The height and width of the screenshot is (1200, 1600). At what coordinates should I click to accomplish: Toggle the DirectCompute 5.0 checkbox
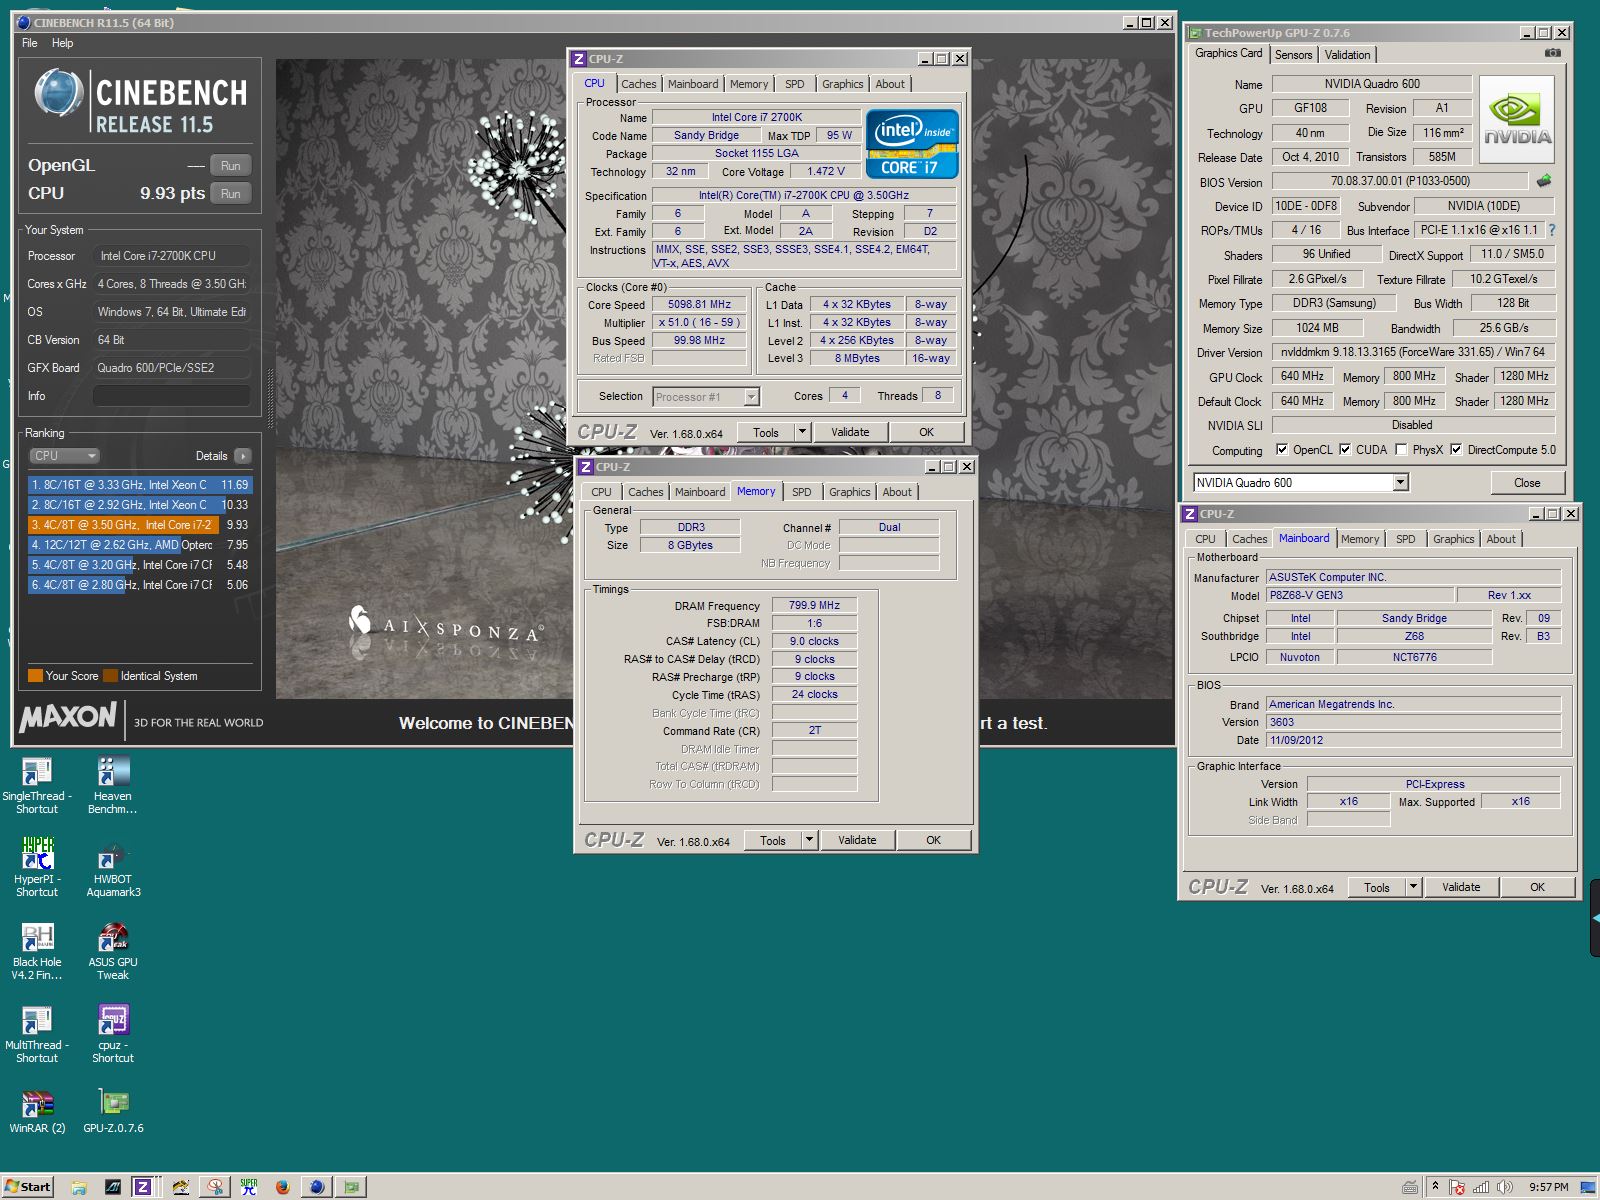pos(1456,450)
